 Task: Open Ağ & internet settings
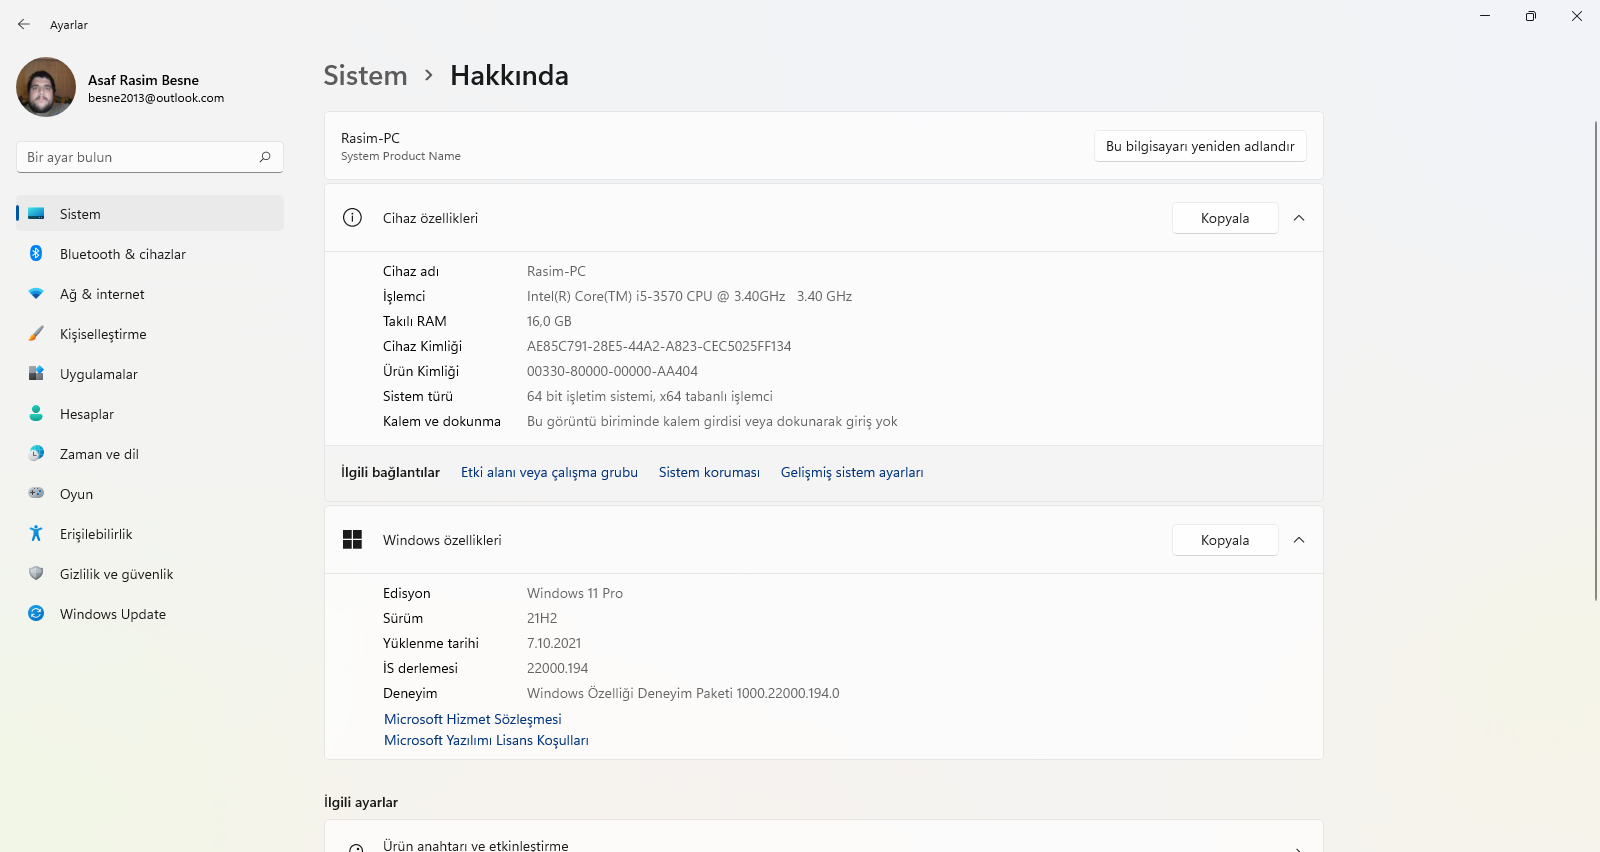tap(150, 294)
